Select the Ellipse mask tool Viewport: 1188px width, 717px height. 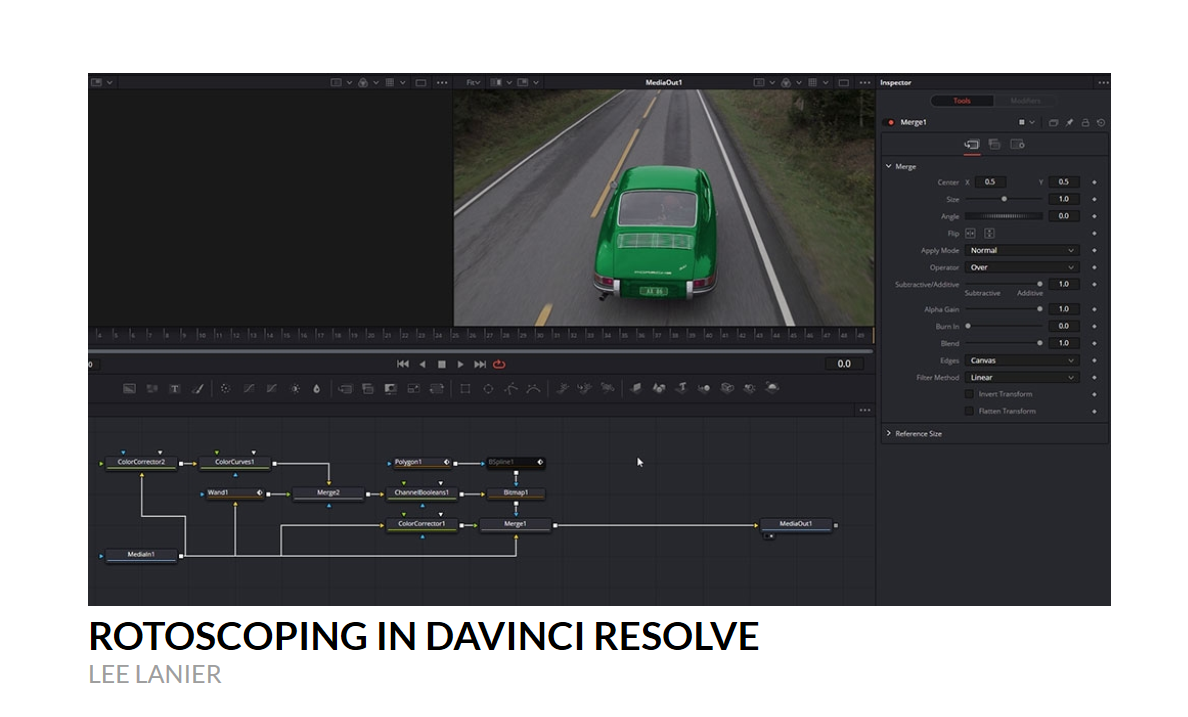(x=489, y=389)
